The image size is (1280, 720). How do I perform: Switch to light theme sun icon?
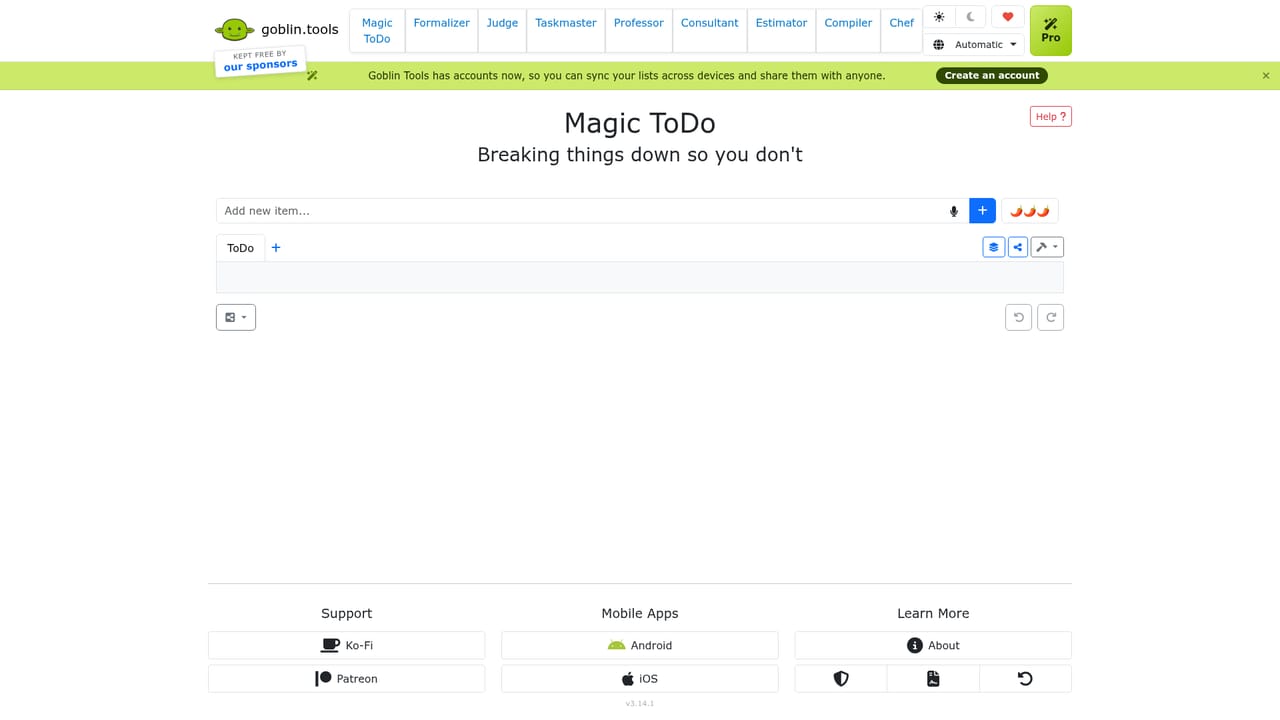(x=939, y=17)
